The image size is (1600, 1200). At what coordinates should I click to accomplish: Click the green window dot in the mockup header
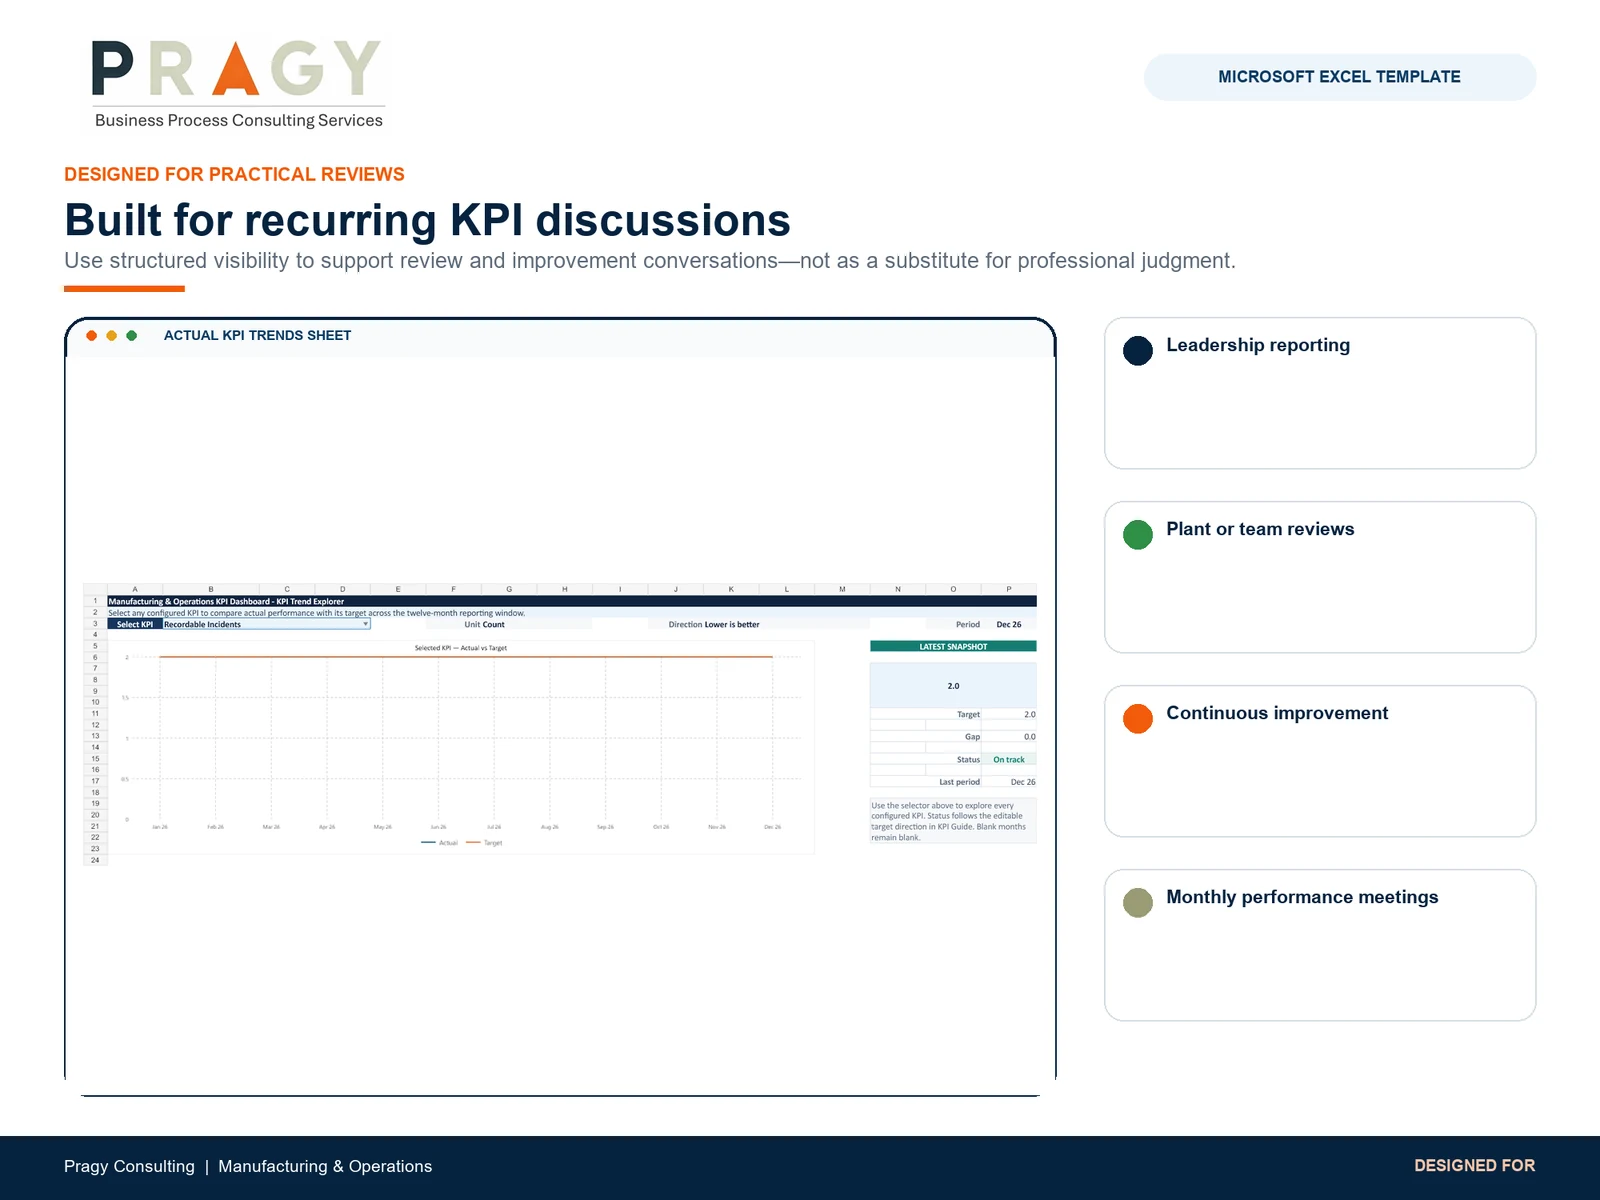click(132, 336)
